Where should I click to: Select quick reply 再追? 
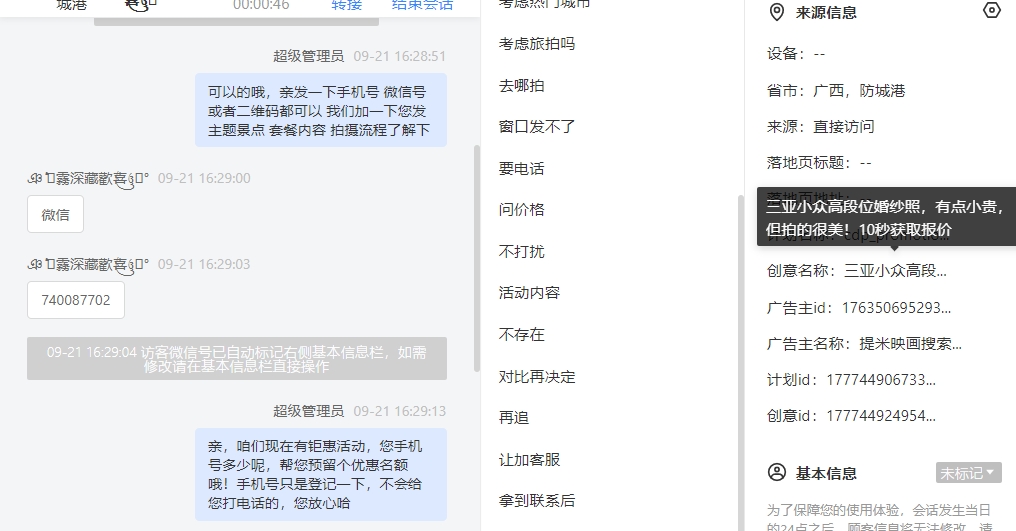pos(513,418)
